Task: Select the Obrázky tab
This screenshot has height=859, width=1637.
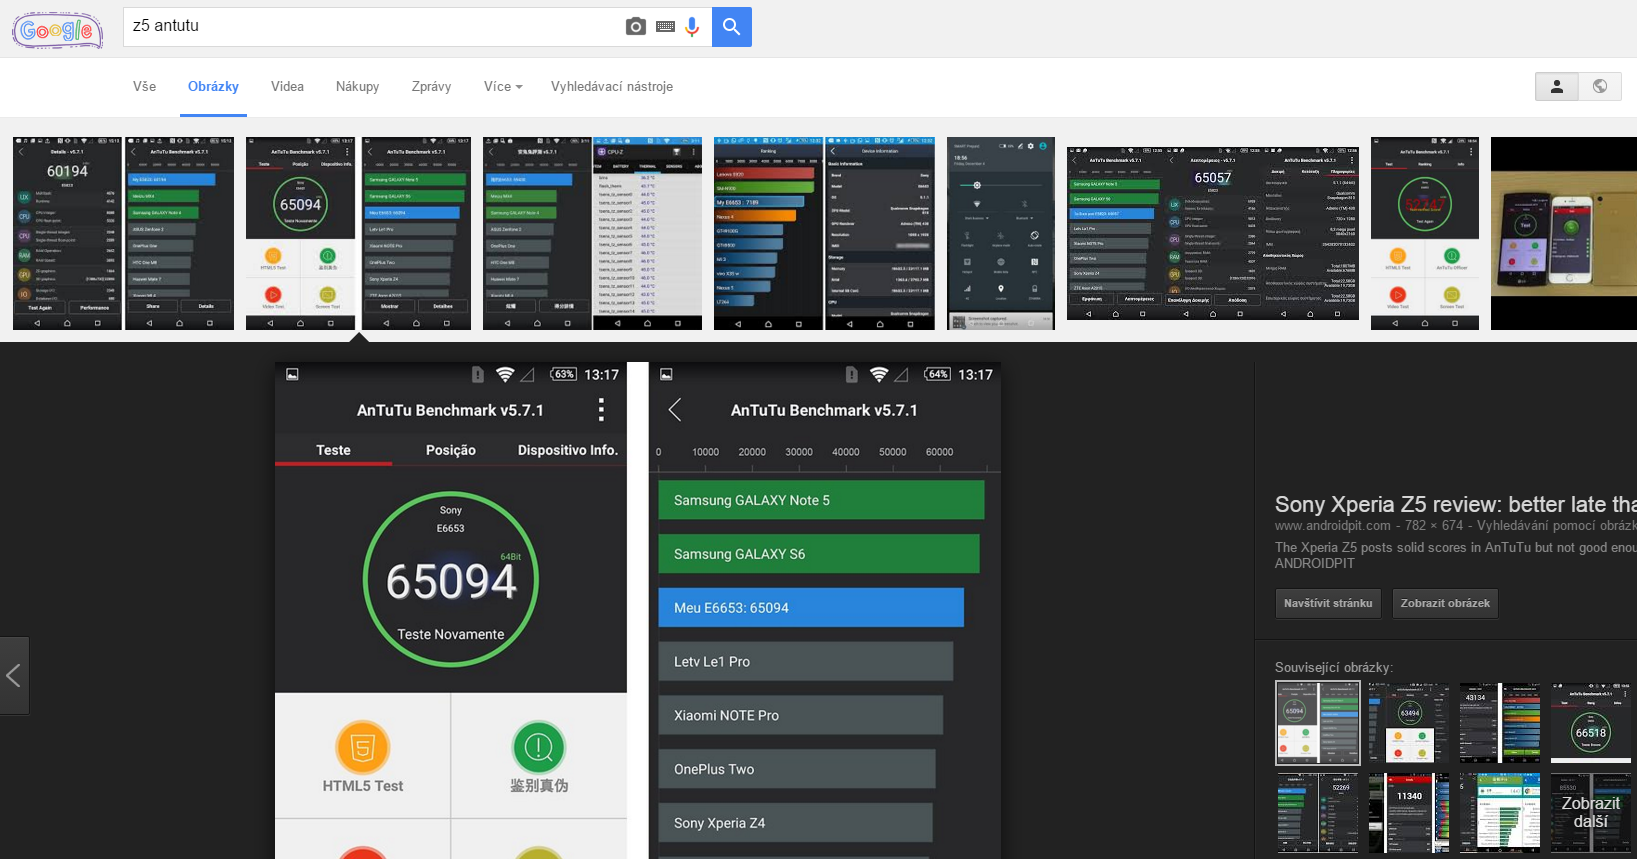Action: point(213,87)
